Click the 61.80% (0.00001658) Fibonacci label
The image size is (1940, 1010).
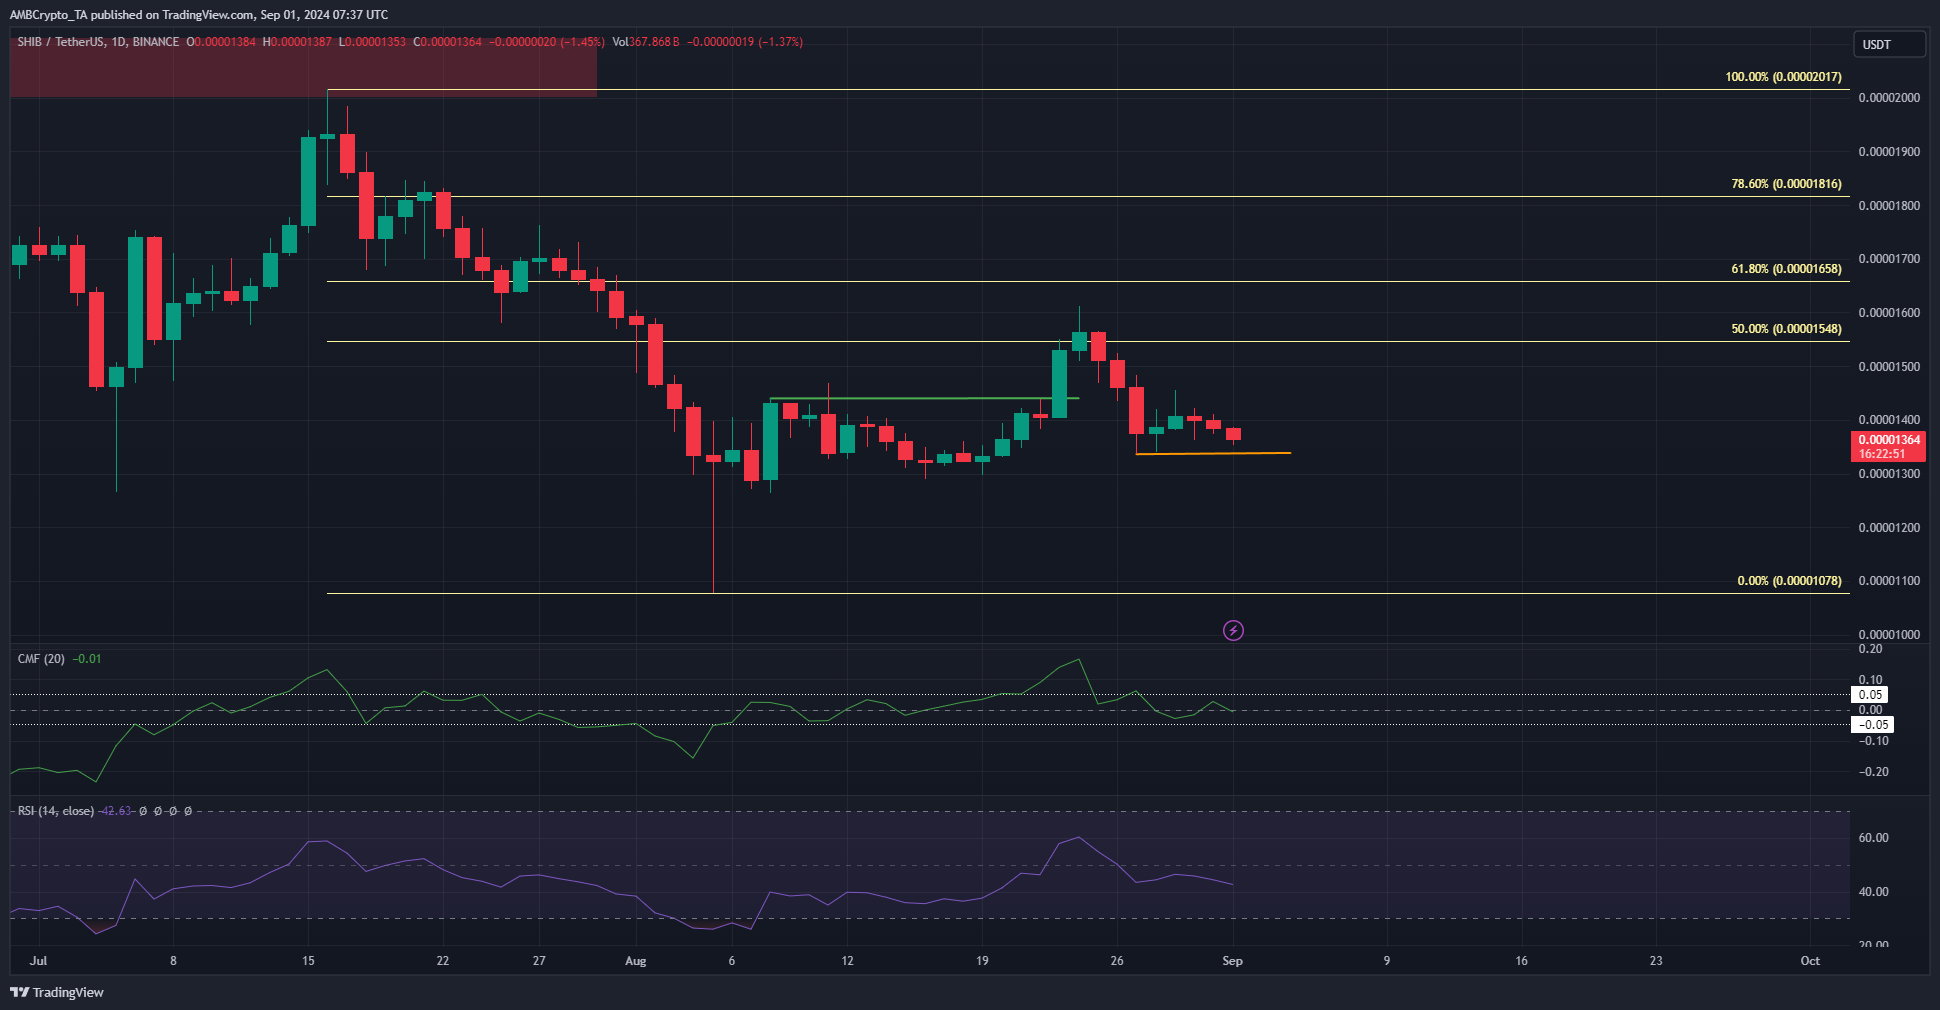[1786, 269]
